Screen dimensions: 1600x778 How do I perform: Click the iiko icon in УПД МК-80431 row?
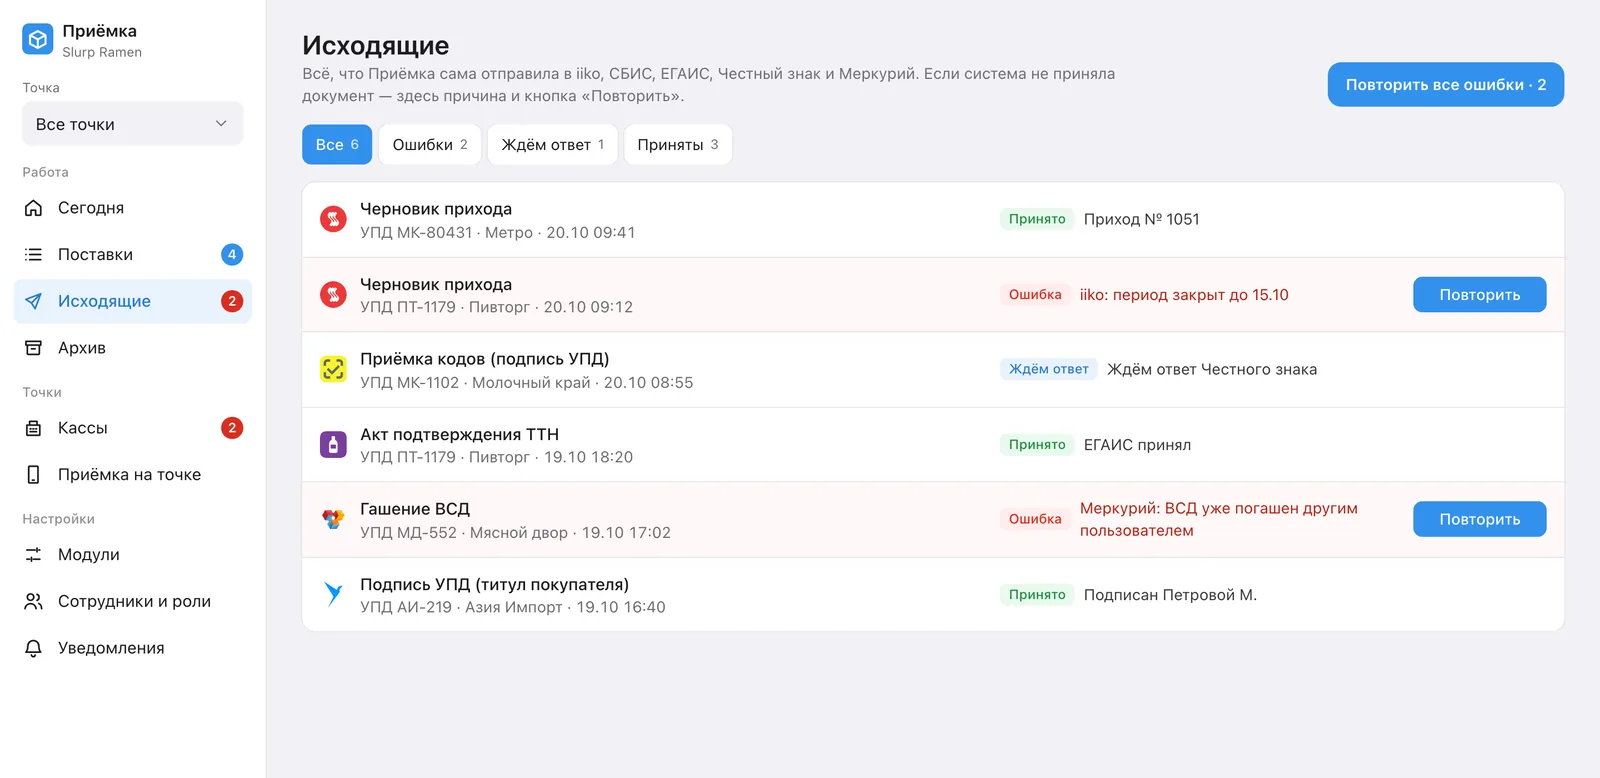(x=333, y=219)
